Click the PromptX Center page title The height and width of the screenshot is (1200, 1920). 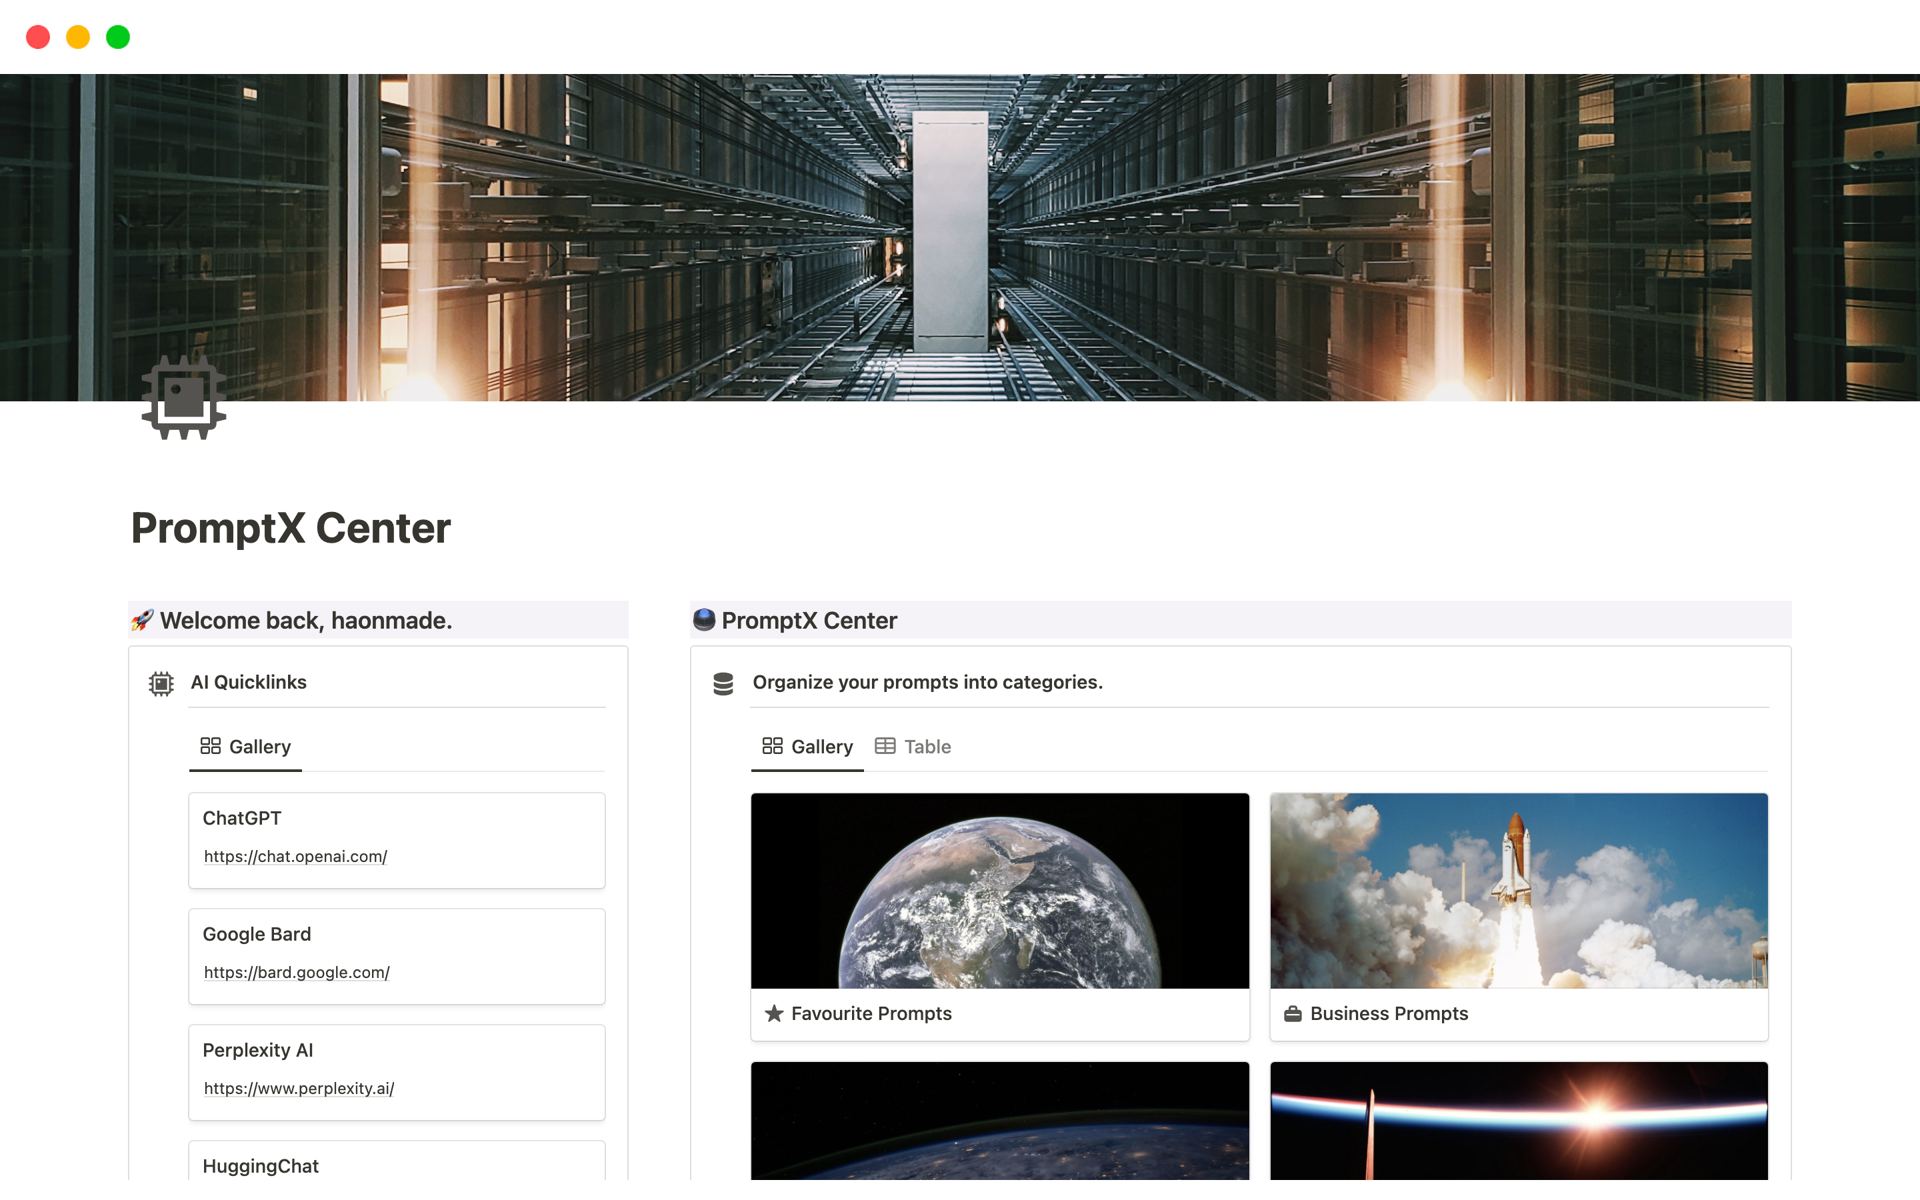tap(291, 528)
